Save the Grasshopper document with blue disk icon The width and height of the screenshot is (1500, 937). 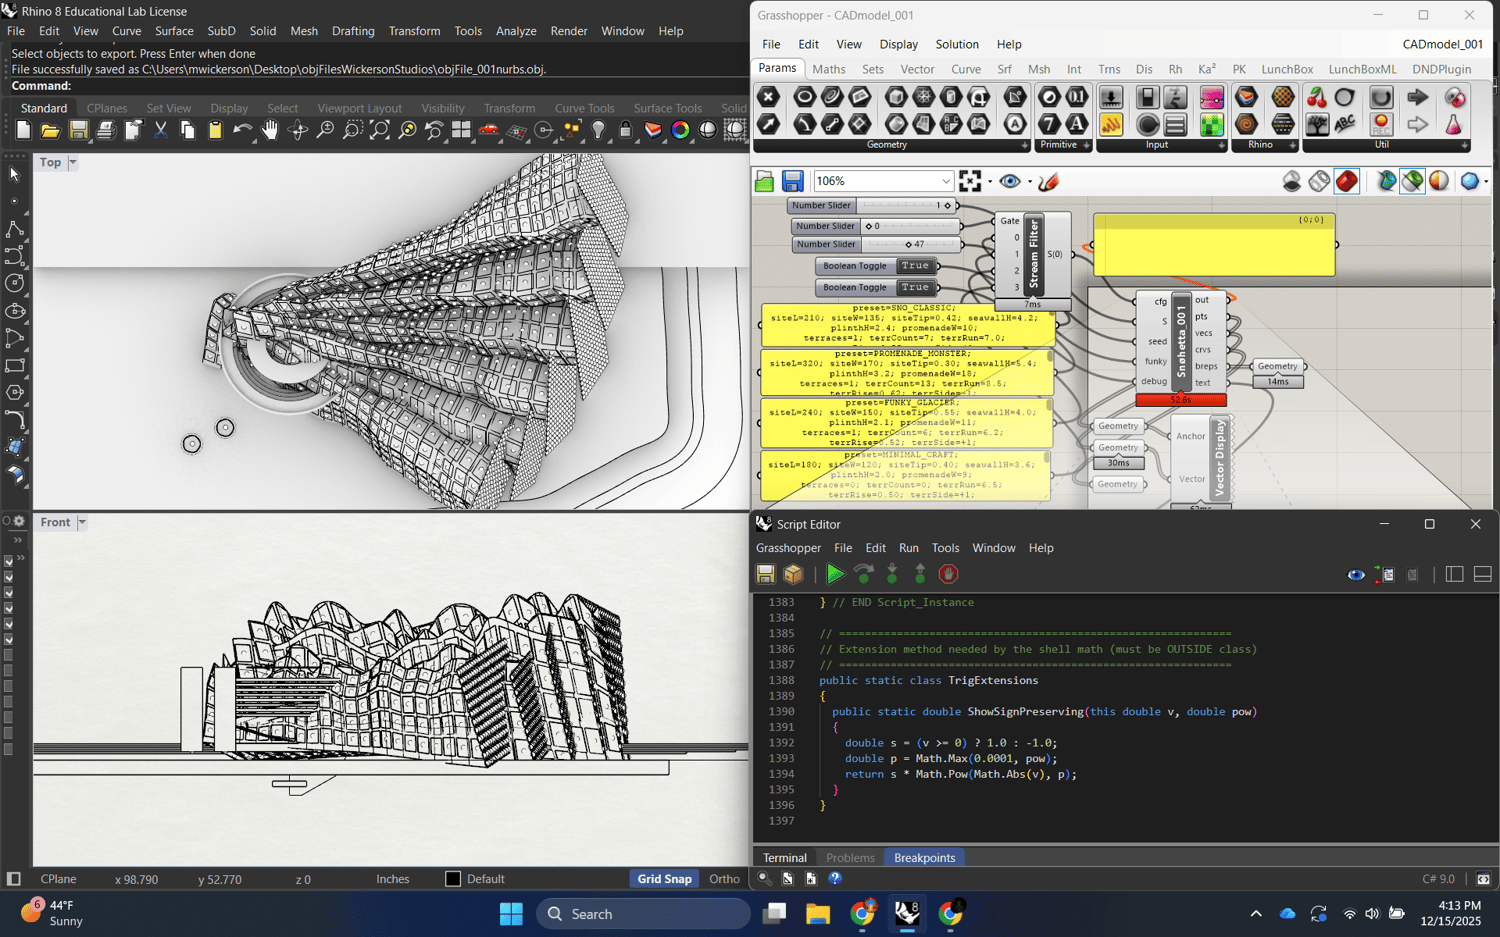coord(792,181)
